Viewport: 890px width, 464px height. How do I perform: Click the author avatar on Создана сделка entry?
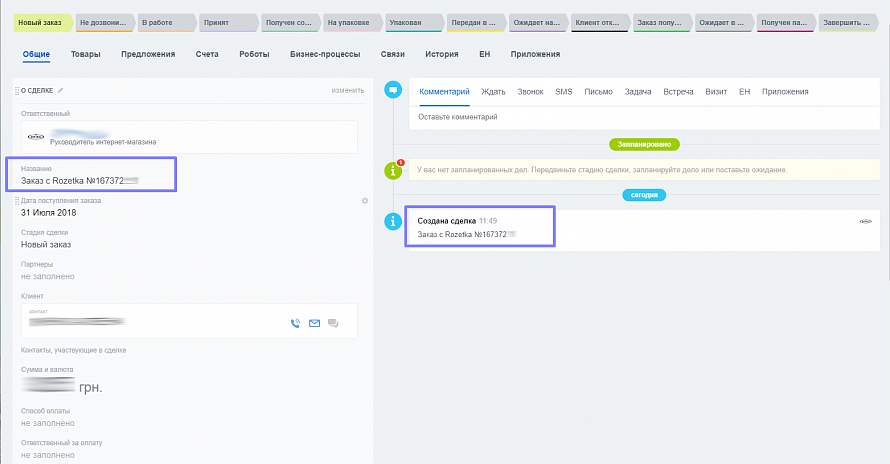coord(866,221)
